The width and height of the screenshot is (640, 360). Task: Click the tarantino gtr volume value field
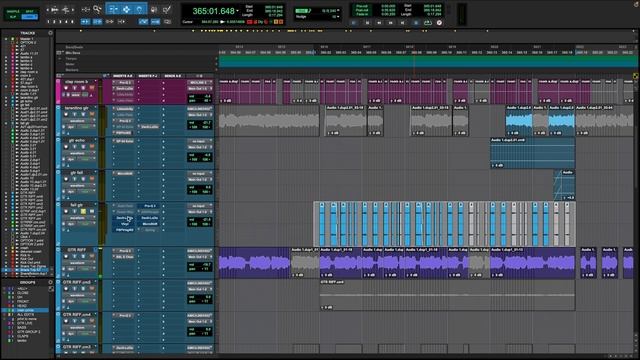204,122
